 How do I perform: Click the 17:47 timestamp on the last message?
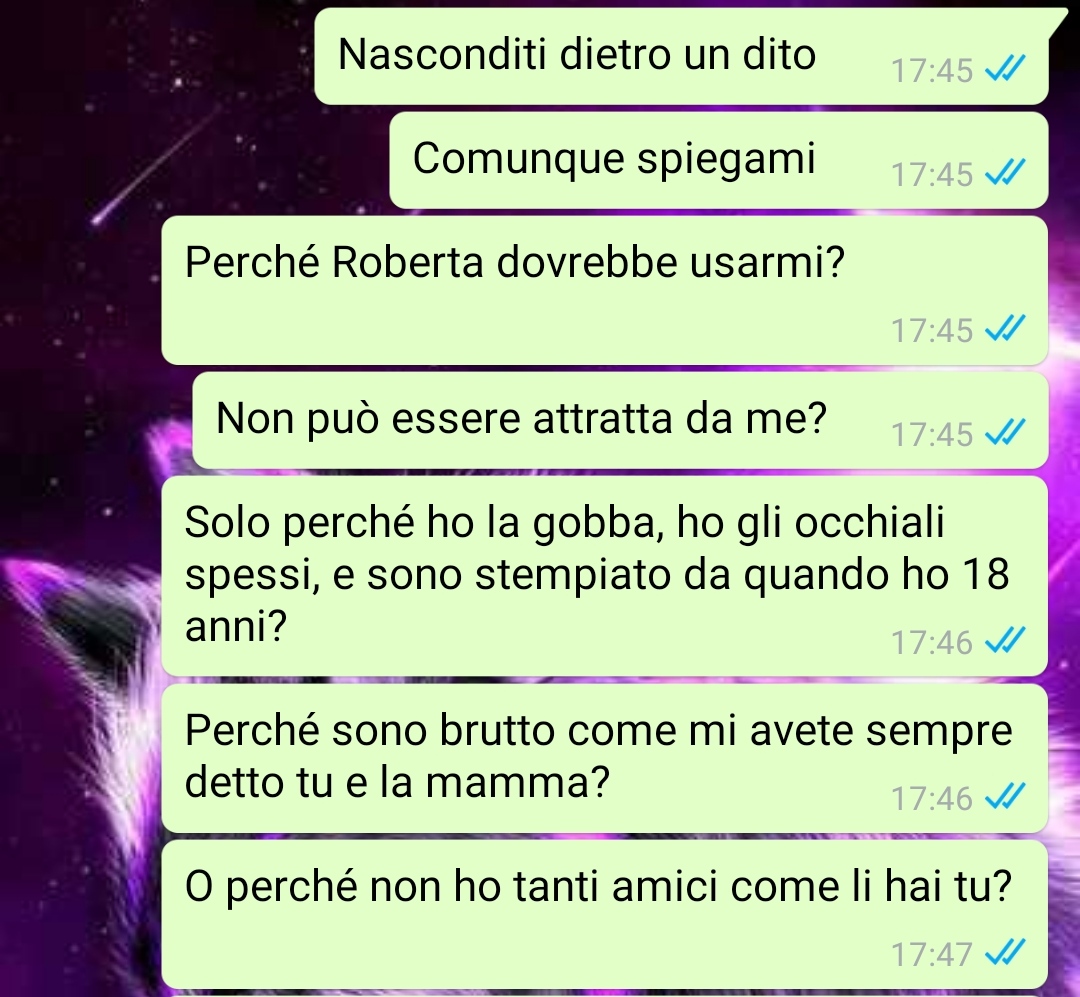click(931, 955)
